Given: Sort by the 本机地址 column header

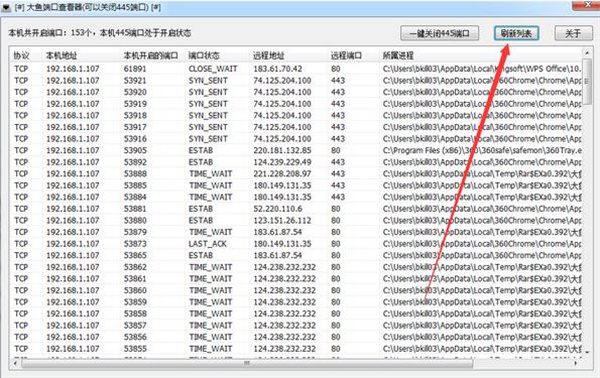Looking at the screenshot, I should pos(61,55).
